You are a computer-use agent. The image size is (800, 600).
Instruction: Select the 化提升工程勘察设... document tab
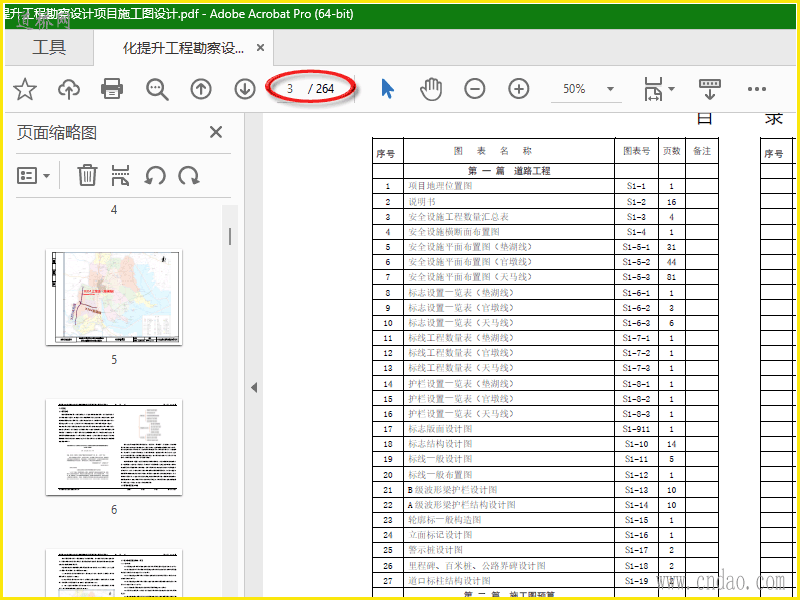tap(183, 48)
